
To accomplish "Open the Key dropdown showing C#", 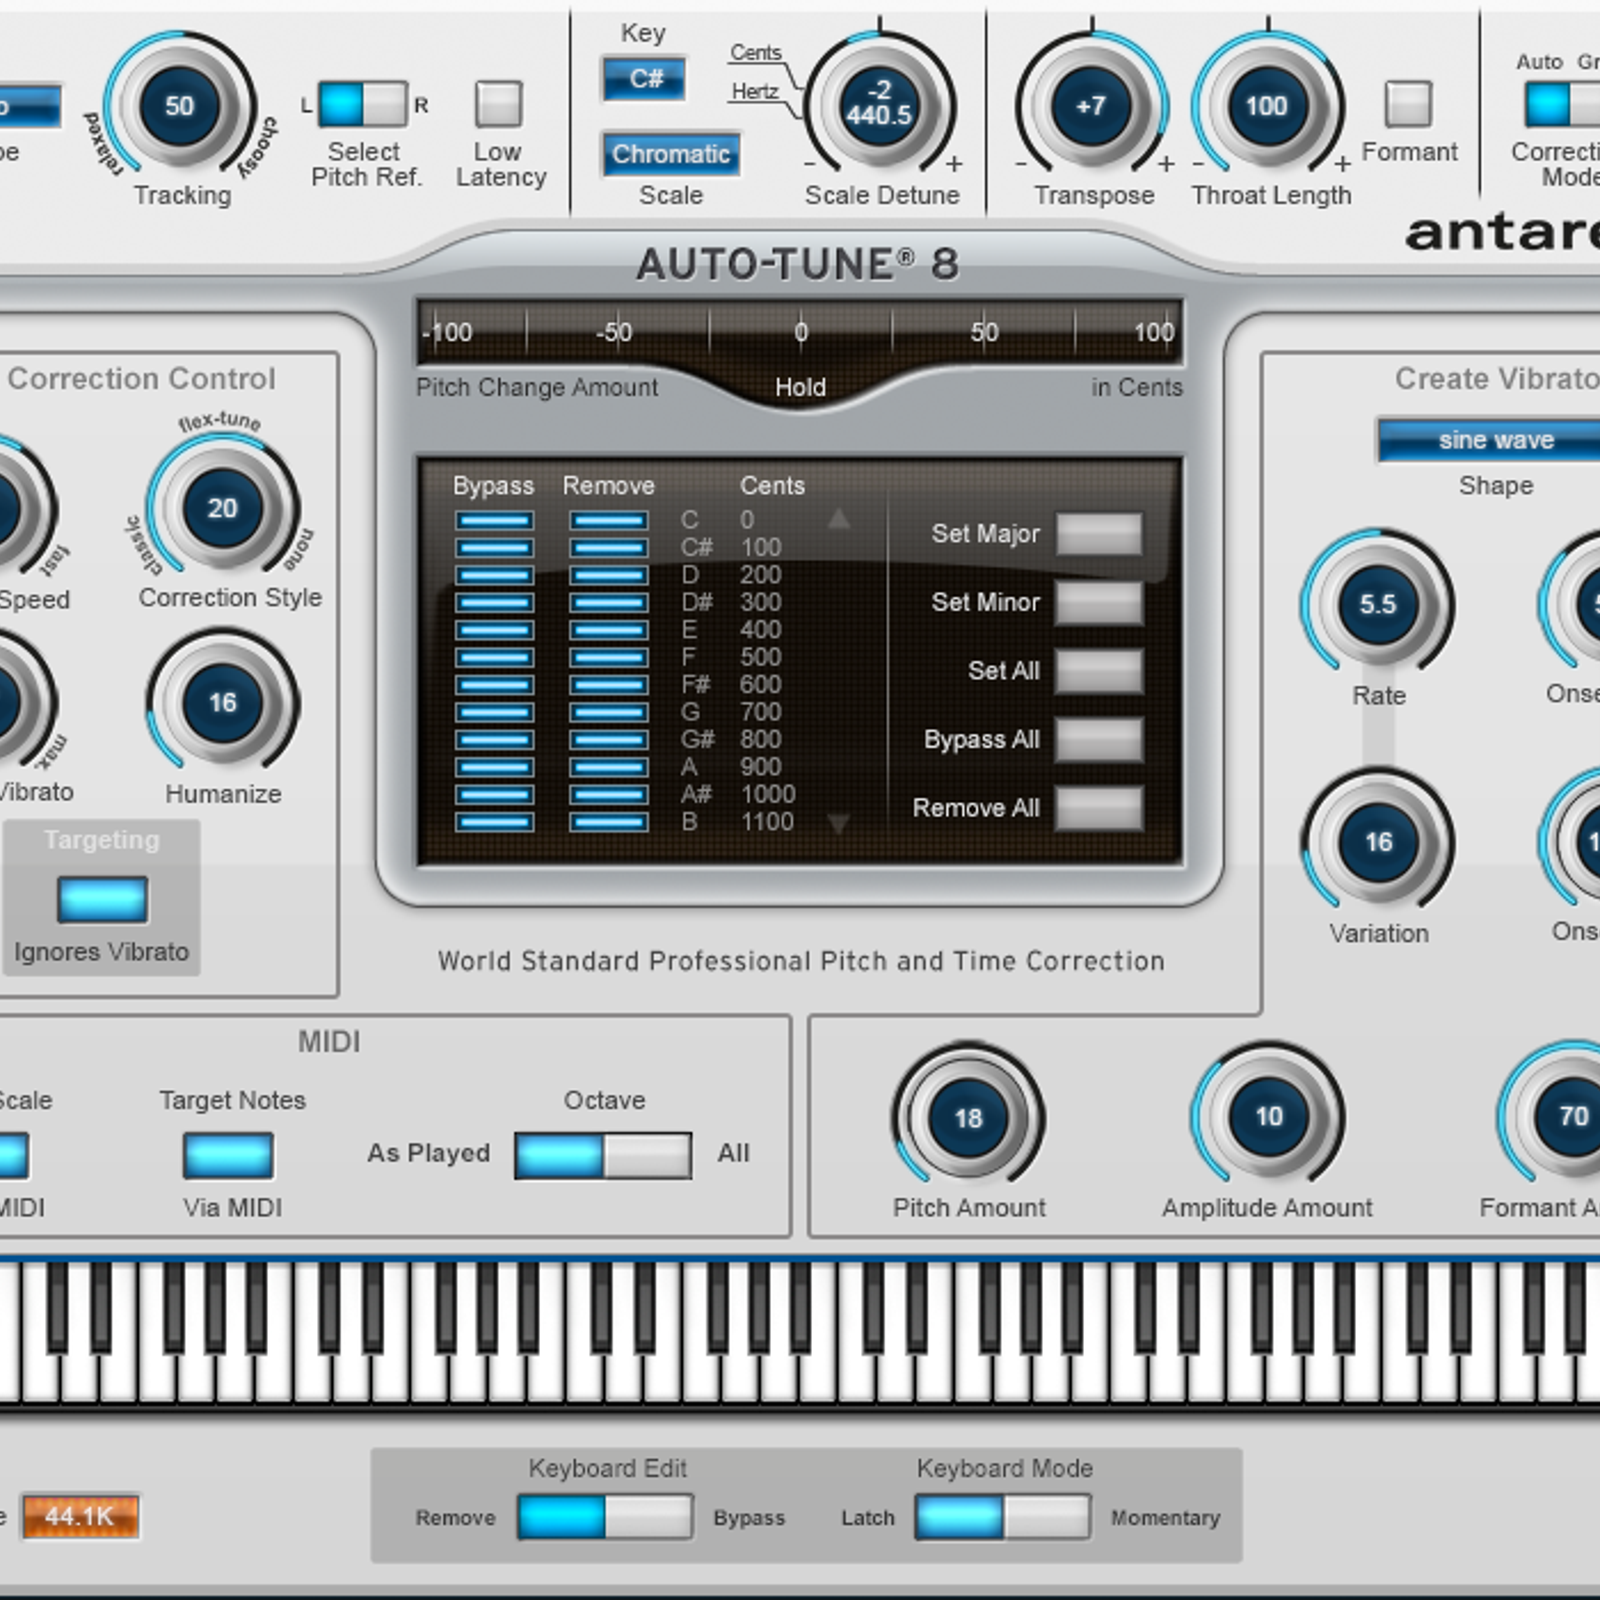I will coord(644,79).
